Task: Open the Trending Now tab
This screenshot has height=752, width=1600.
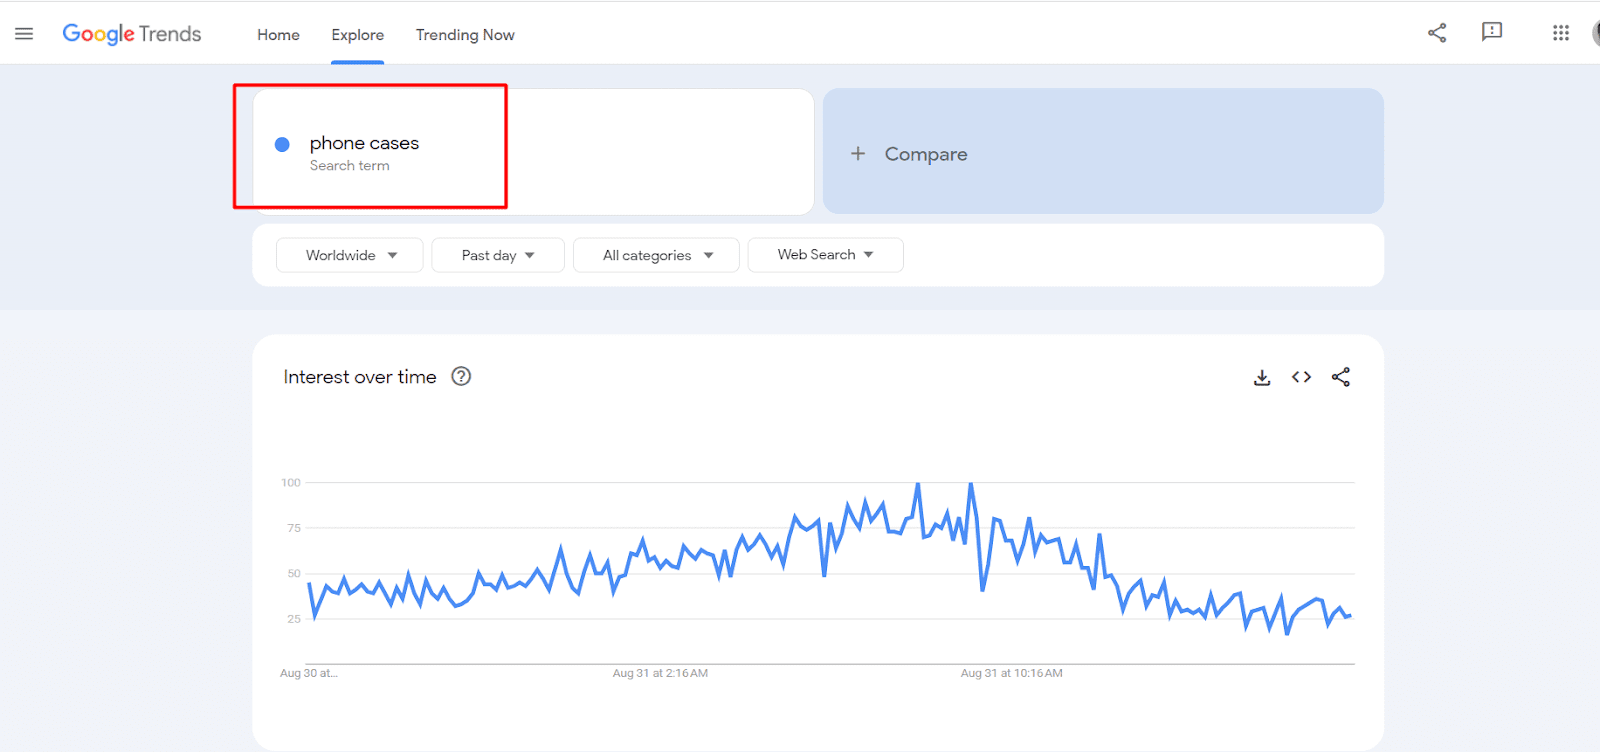Action: click(x=465, y=35)
